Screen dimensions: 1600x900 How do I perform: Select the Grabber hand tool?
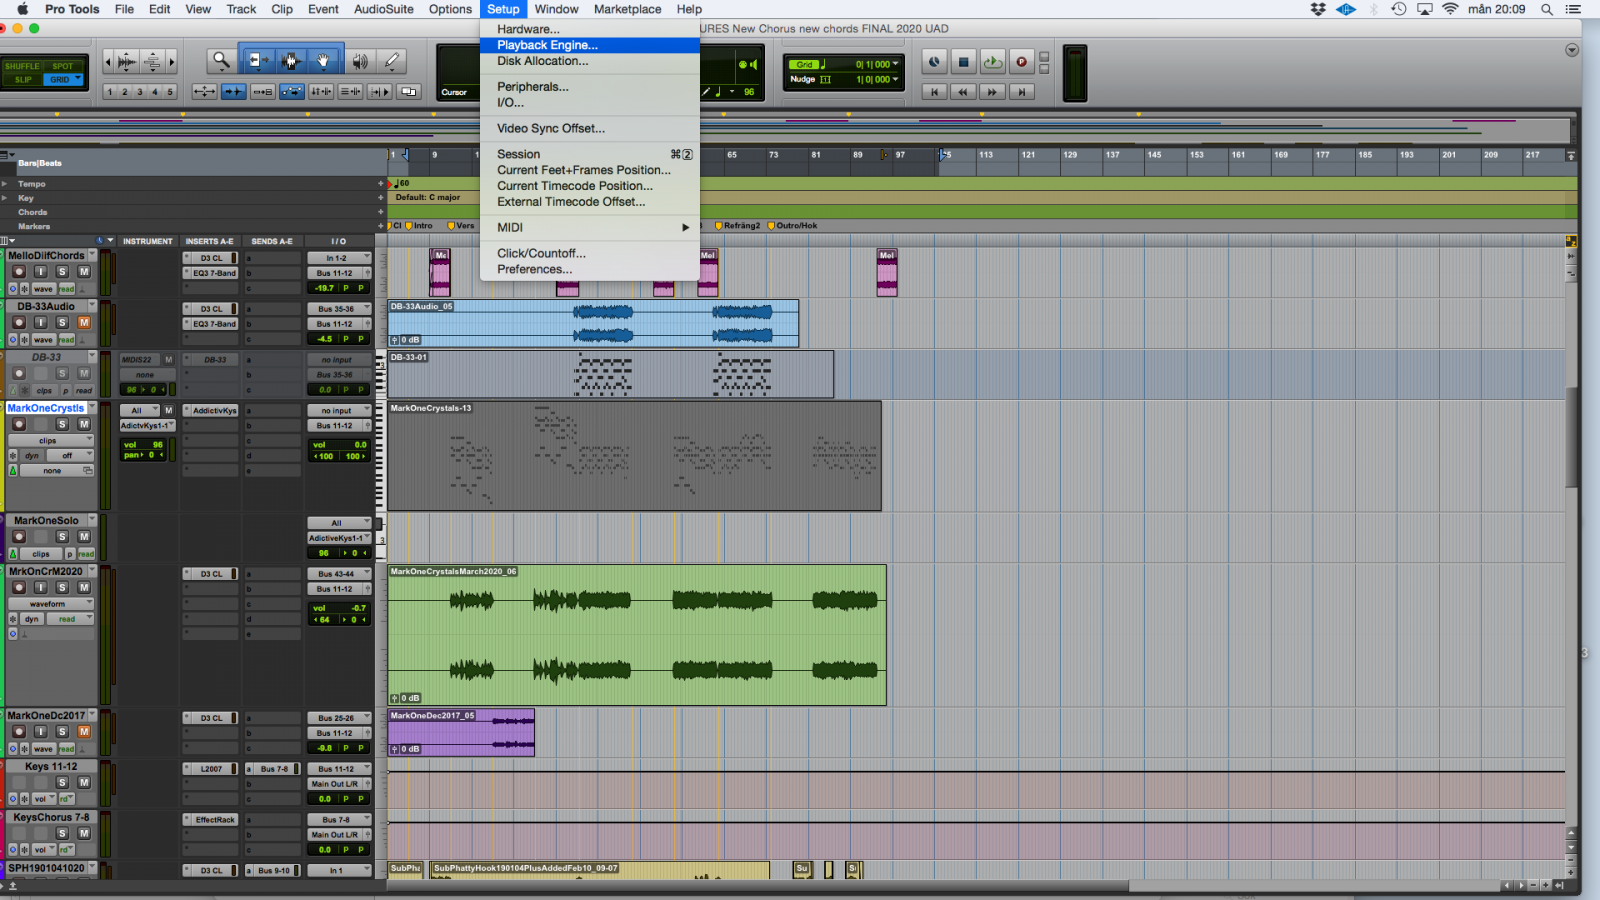(323, 61)
